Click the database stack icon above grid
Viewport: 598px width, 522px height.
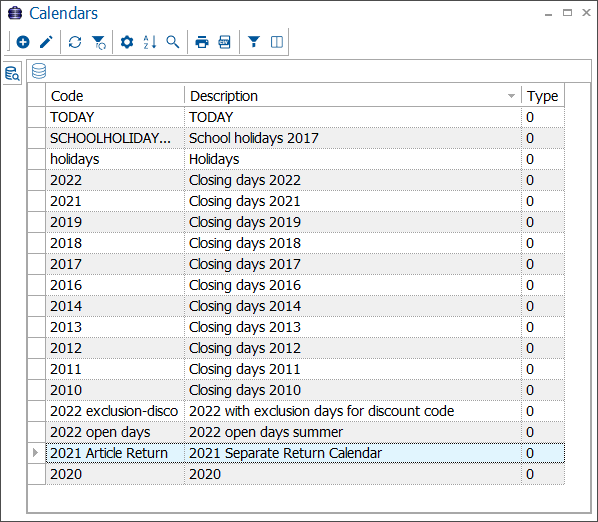coord(39,71)
